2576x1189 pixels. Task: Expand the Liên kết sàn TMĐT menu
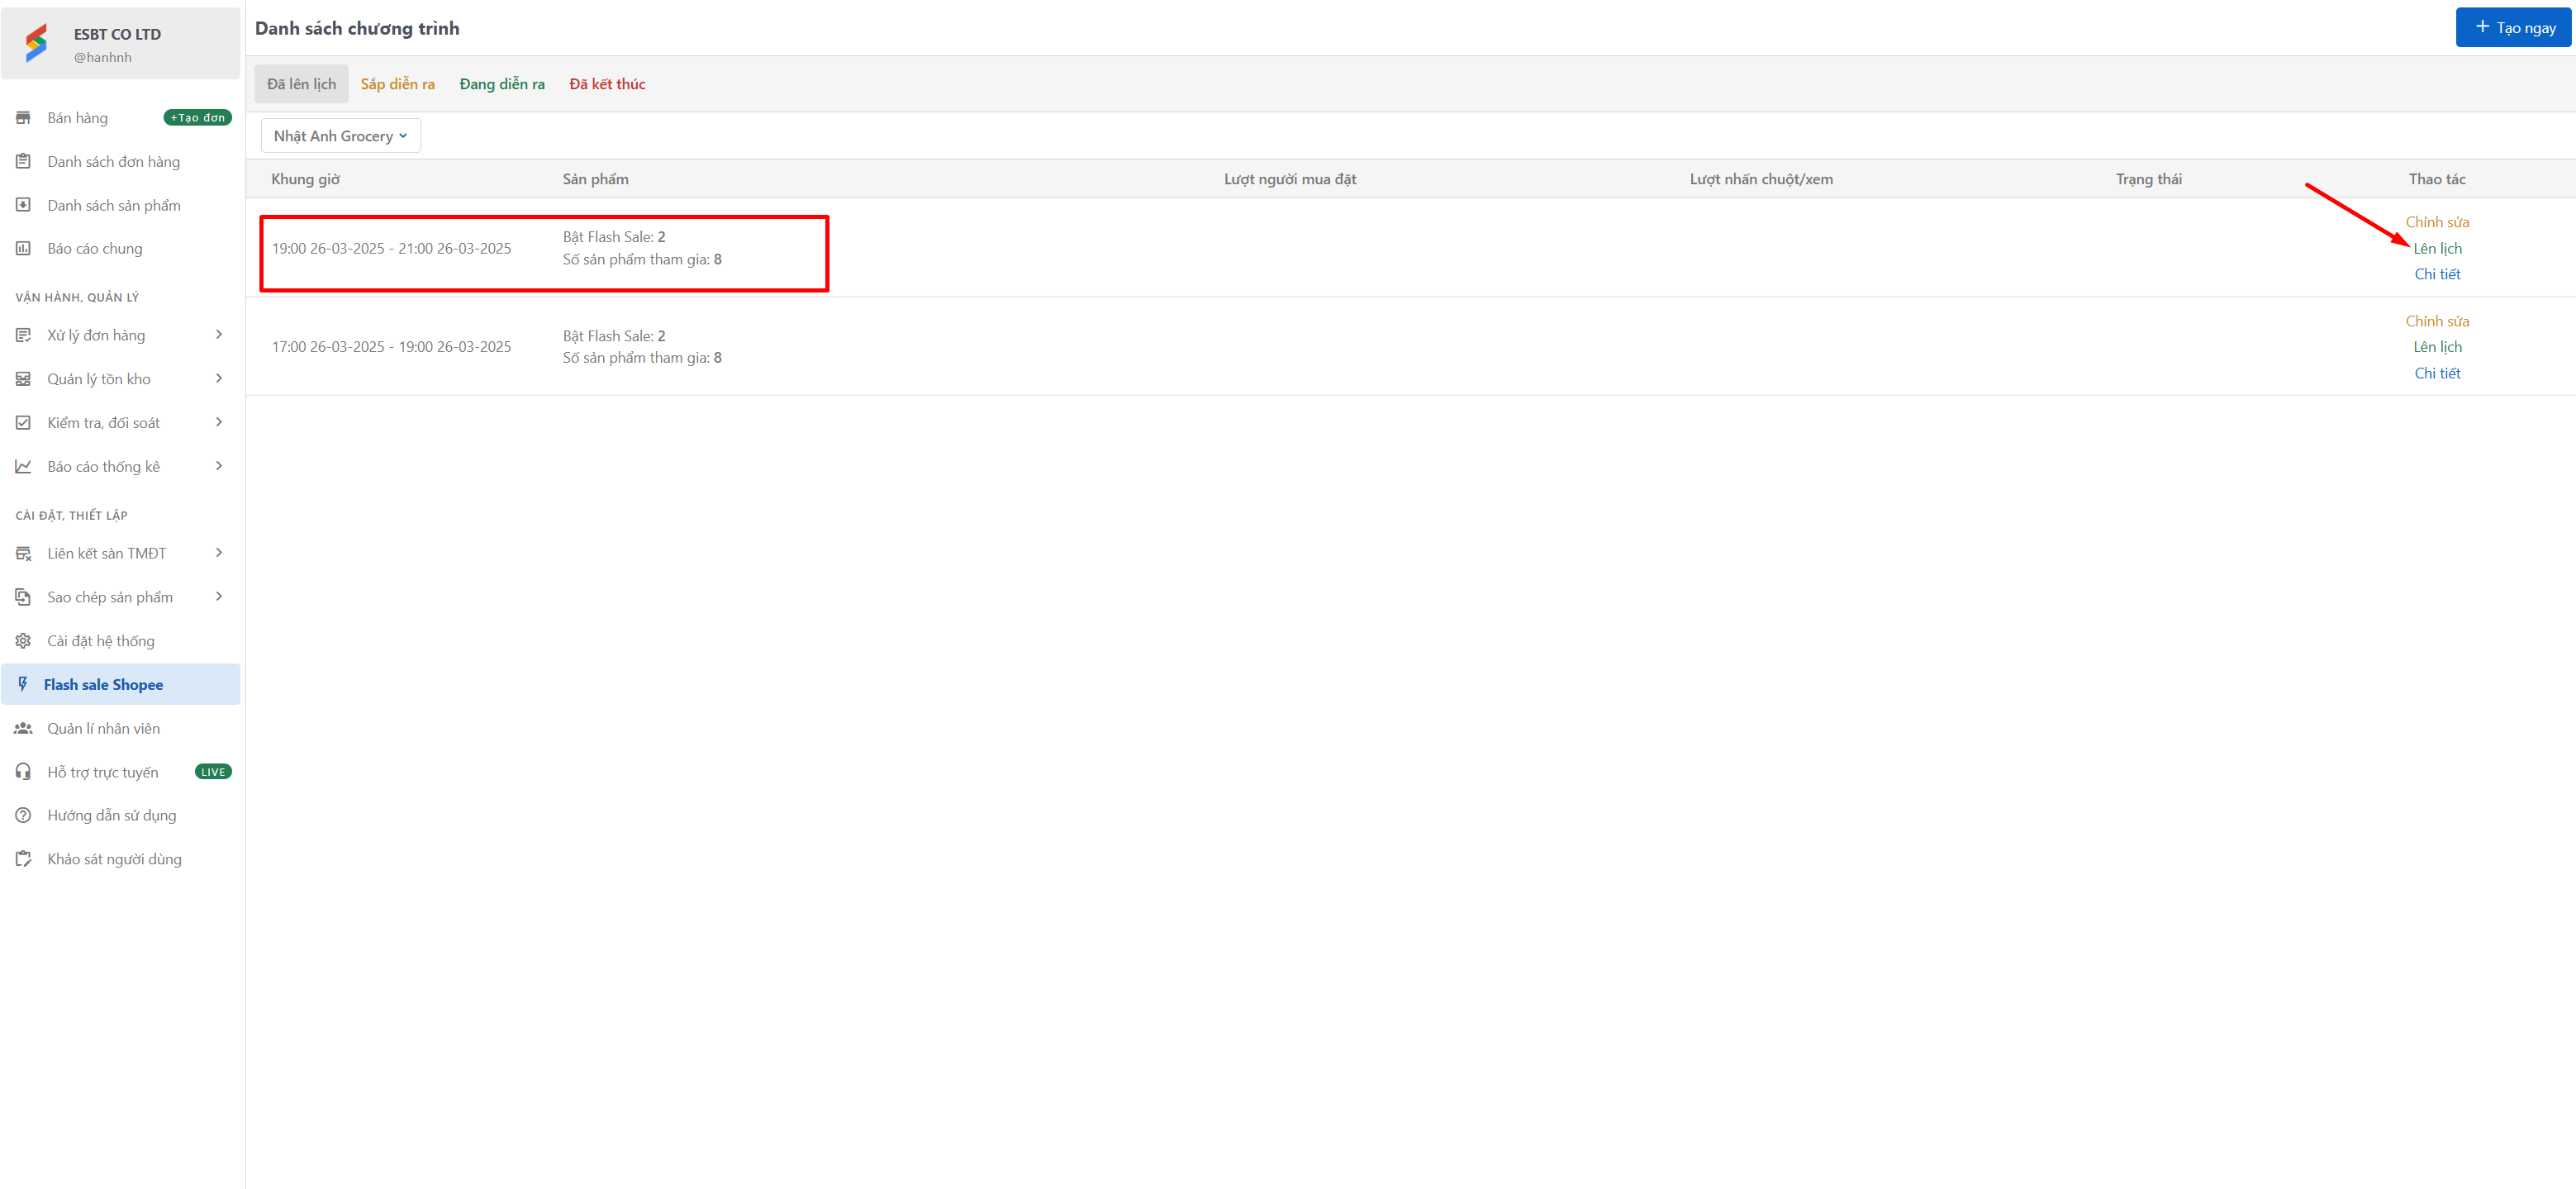[x=219, y=553]
